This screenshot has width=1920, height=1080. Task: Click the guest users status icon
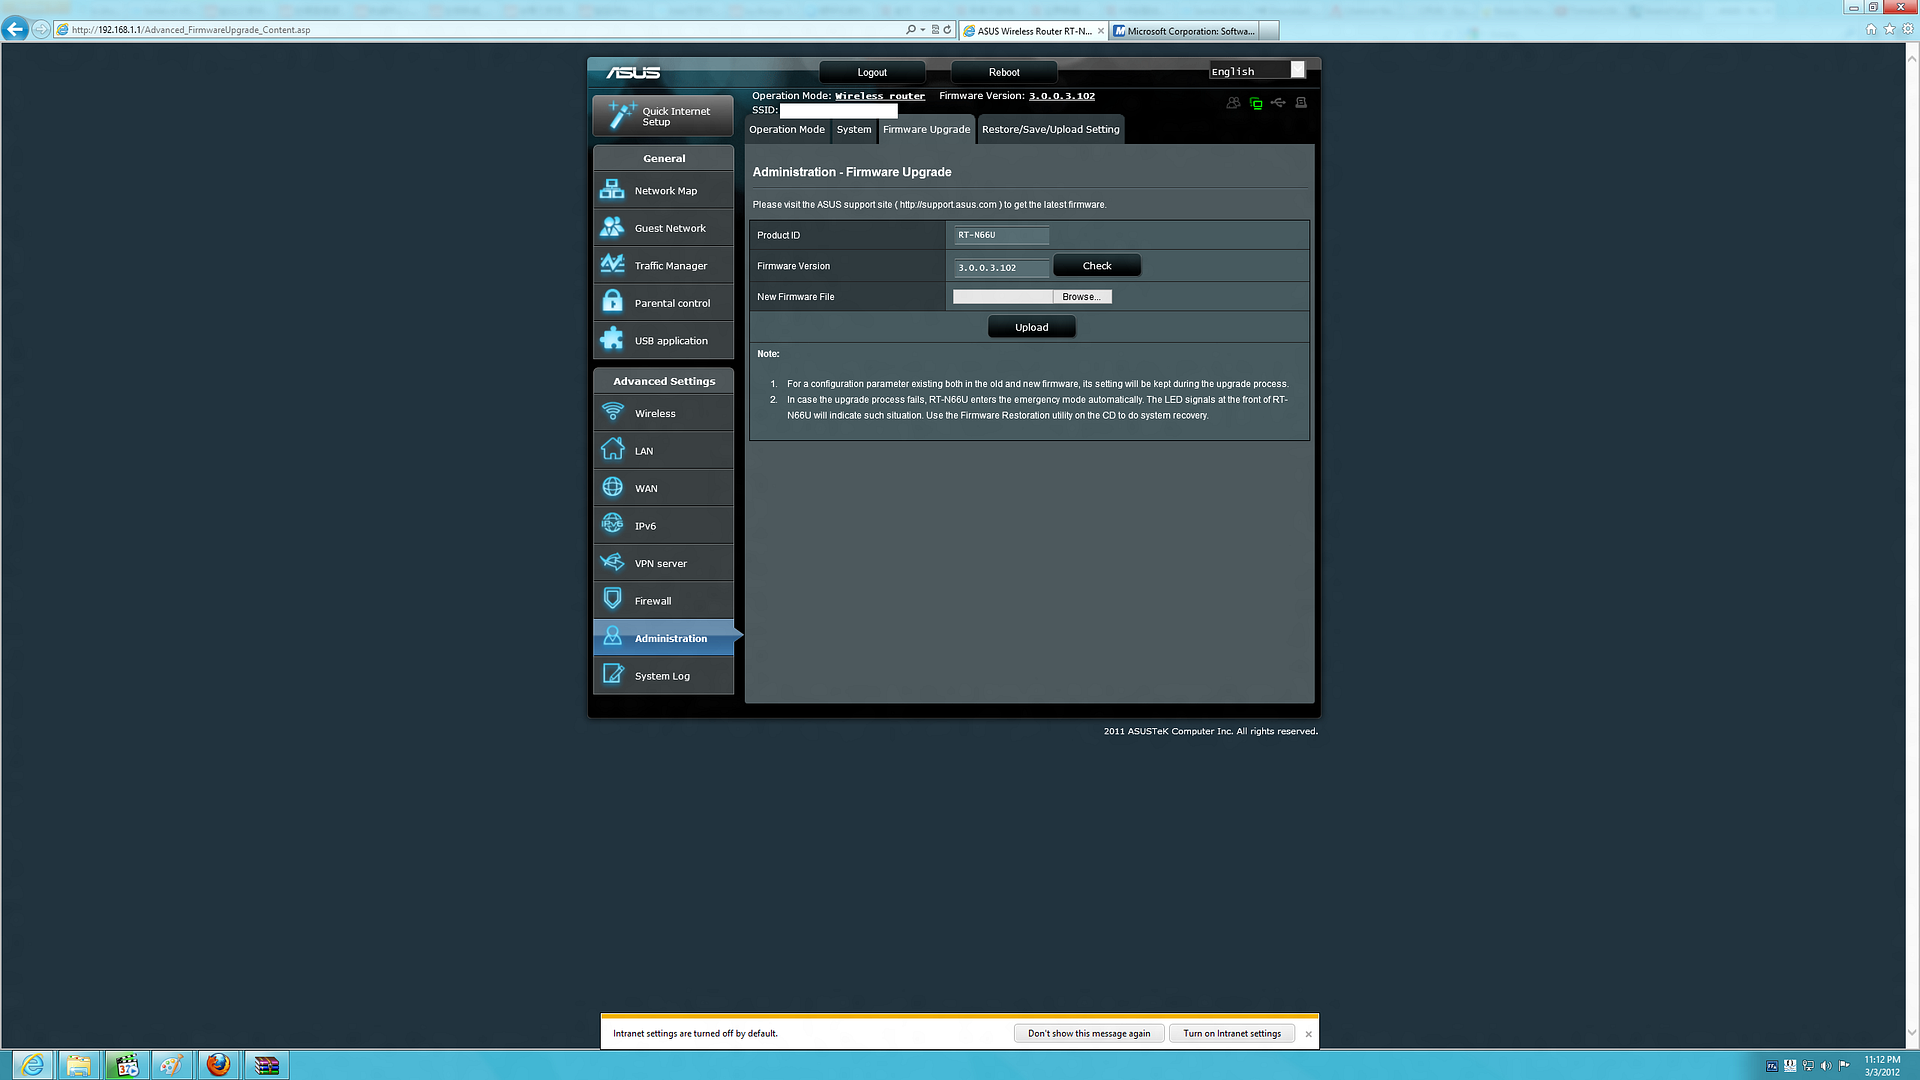[x=1233, y=103]
